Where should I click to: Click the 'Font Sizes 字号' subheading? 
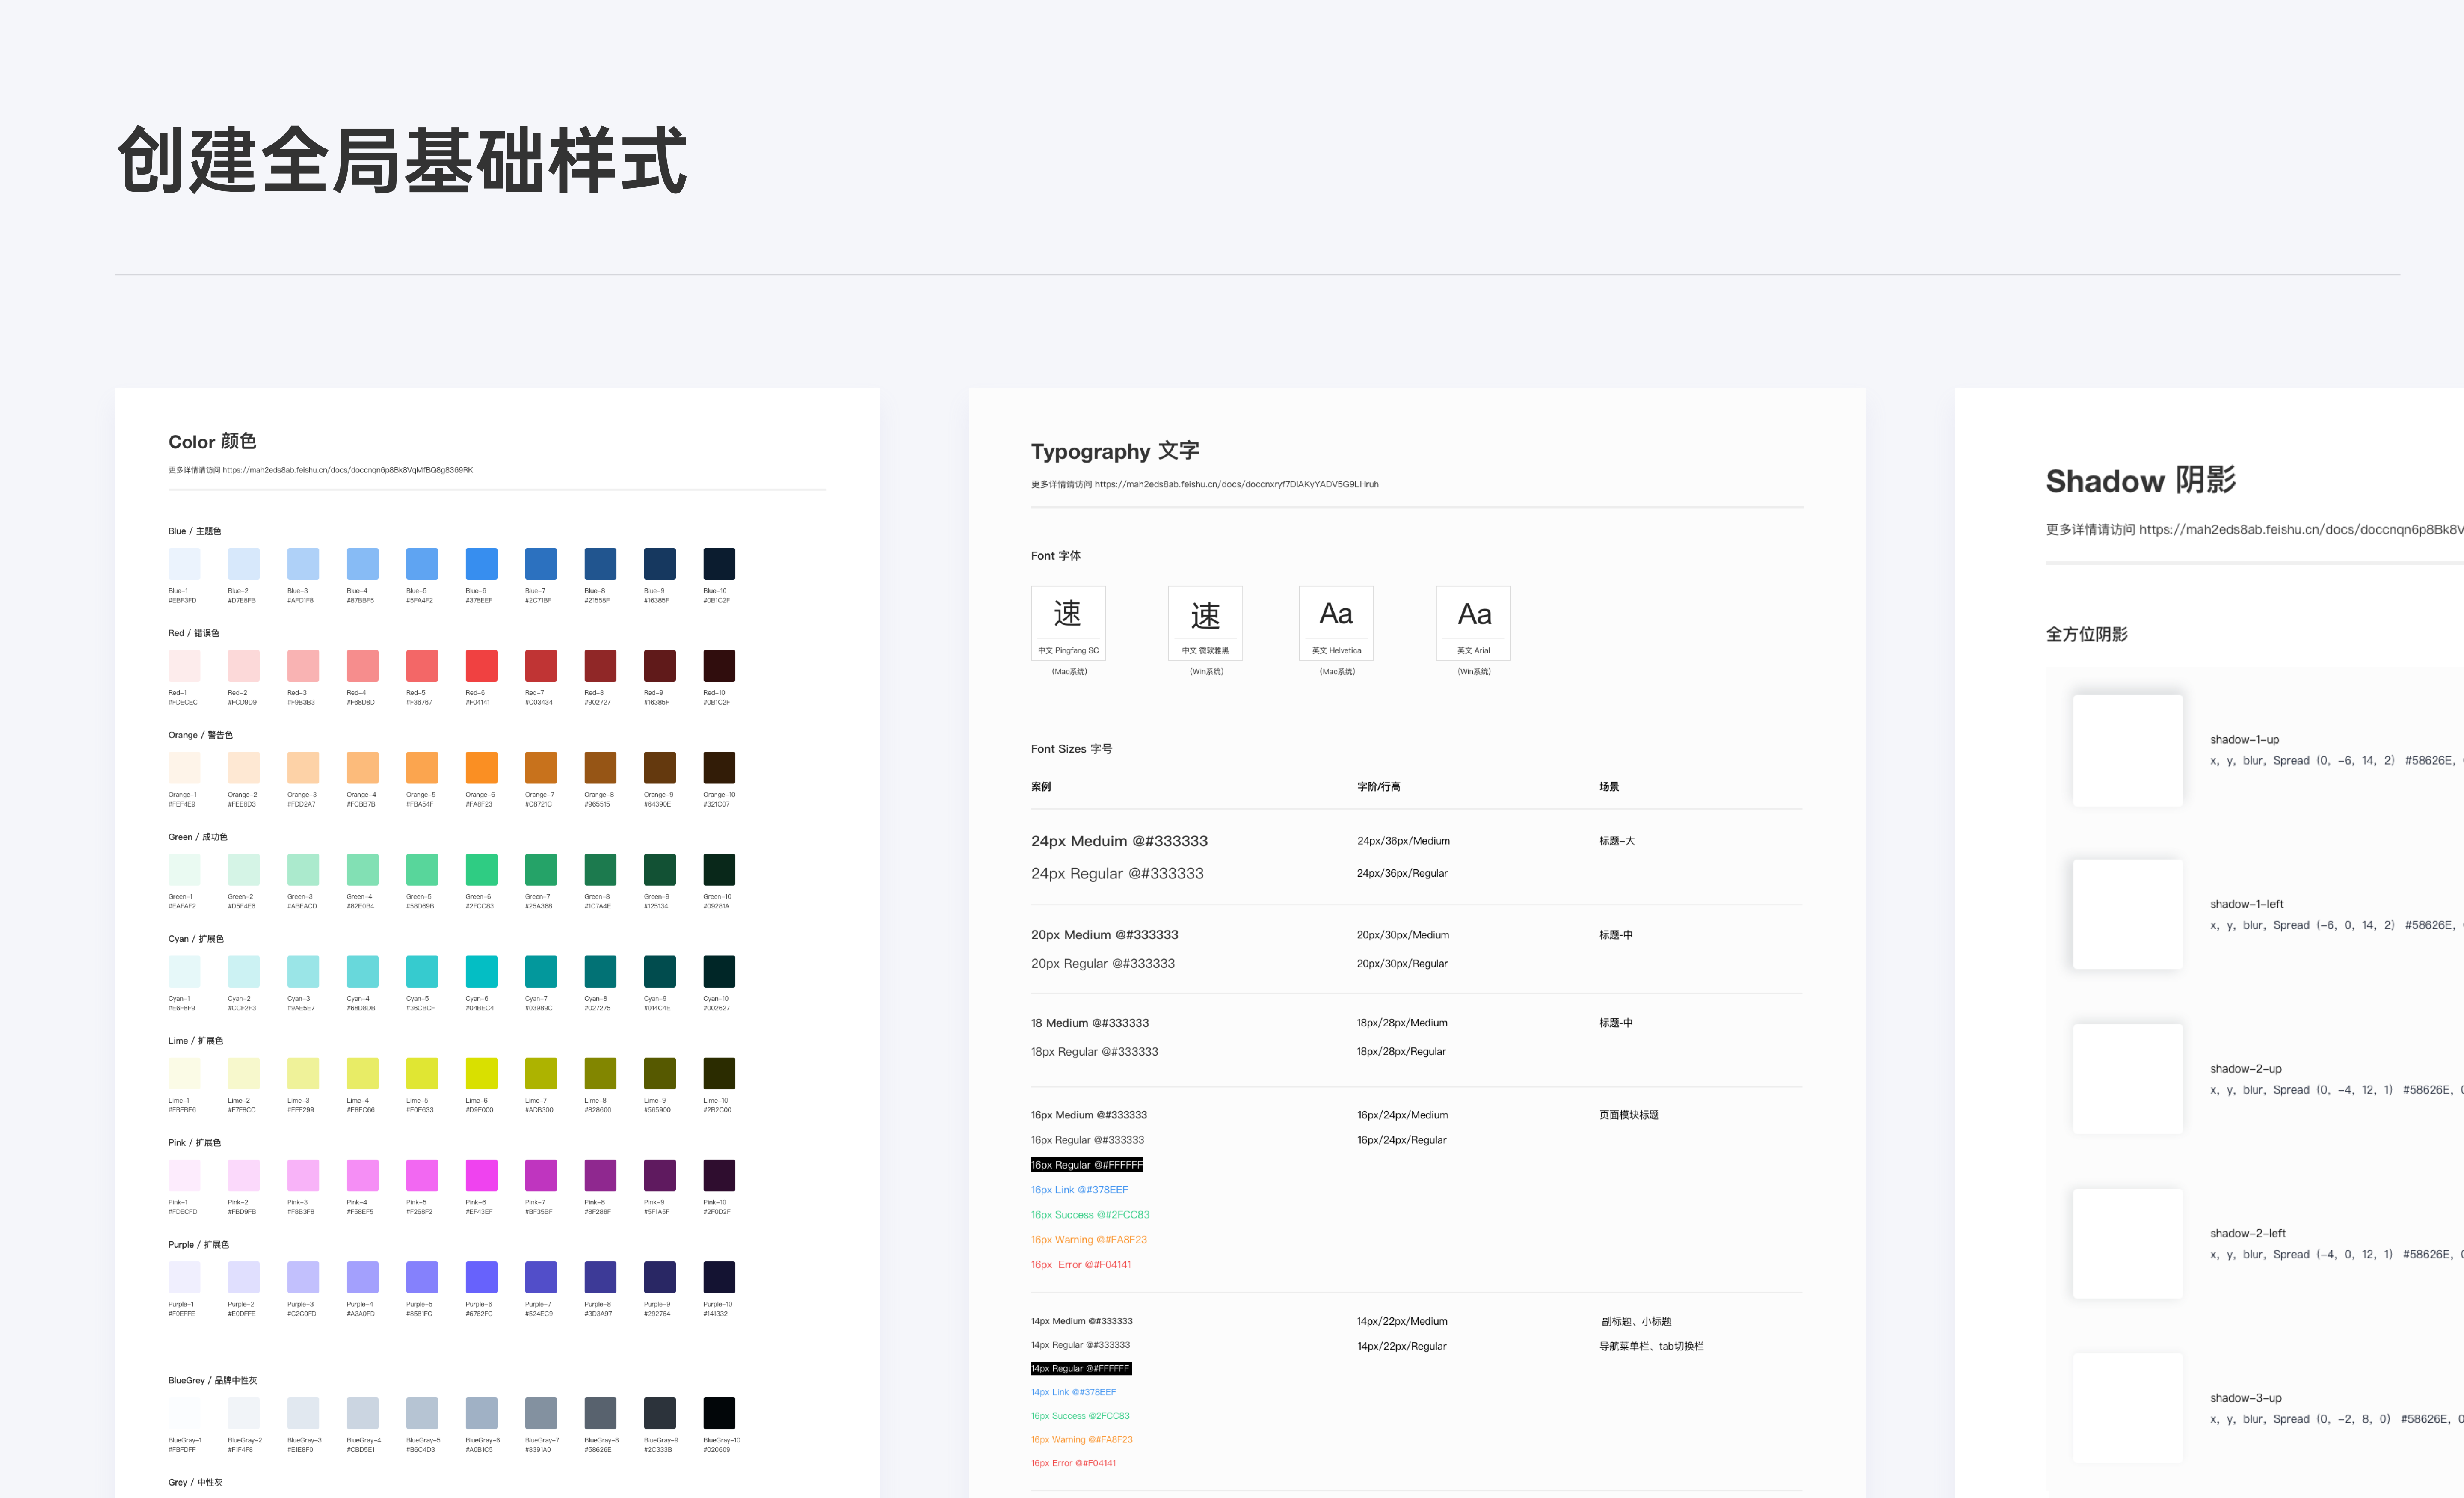point(1071,749)
